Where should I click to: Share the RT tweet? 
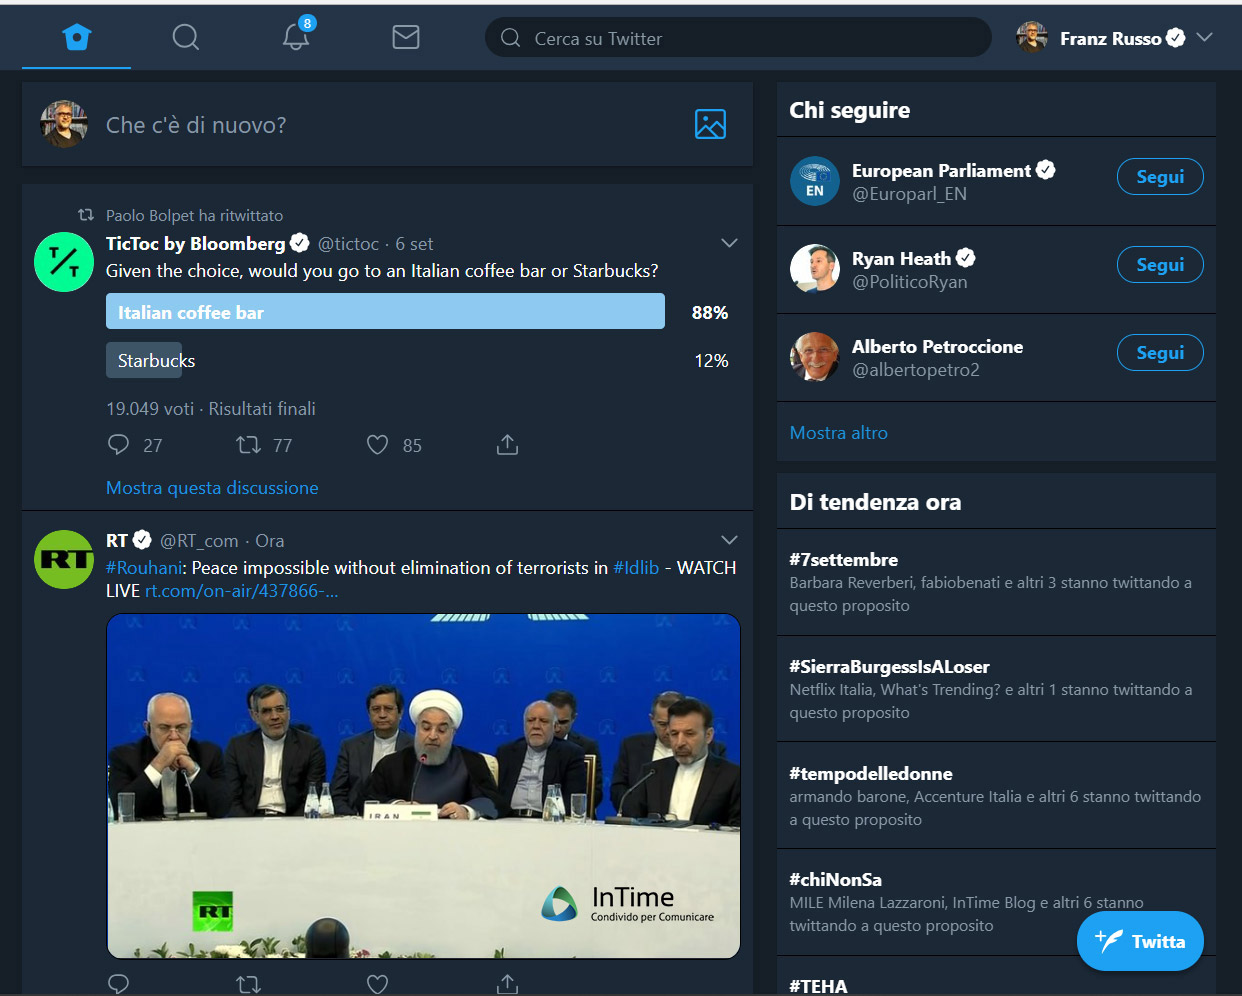[507, 984]
